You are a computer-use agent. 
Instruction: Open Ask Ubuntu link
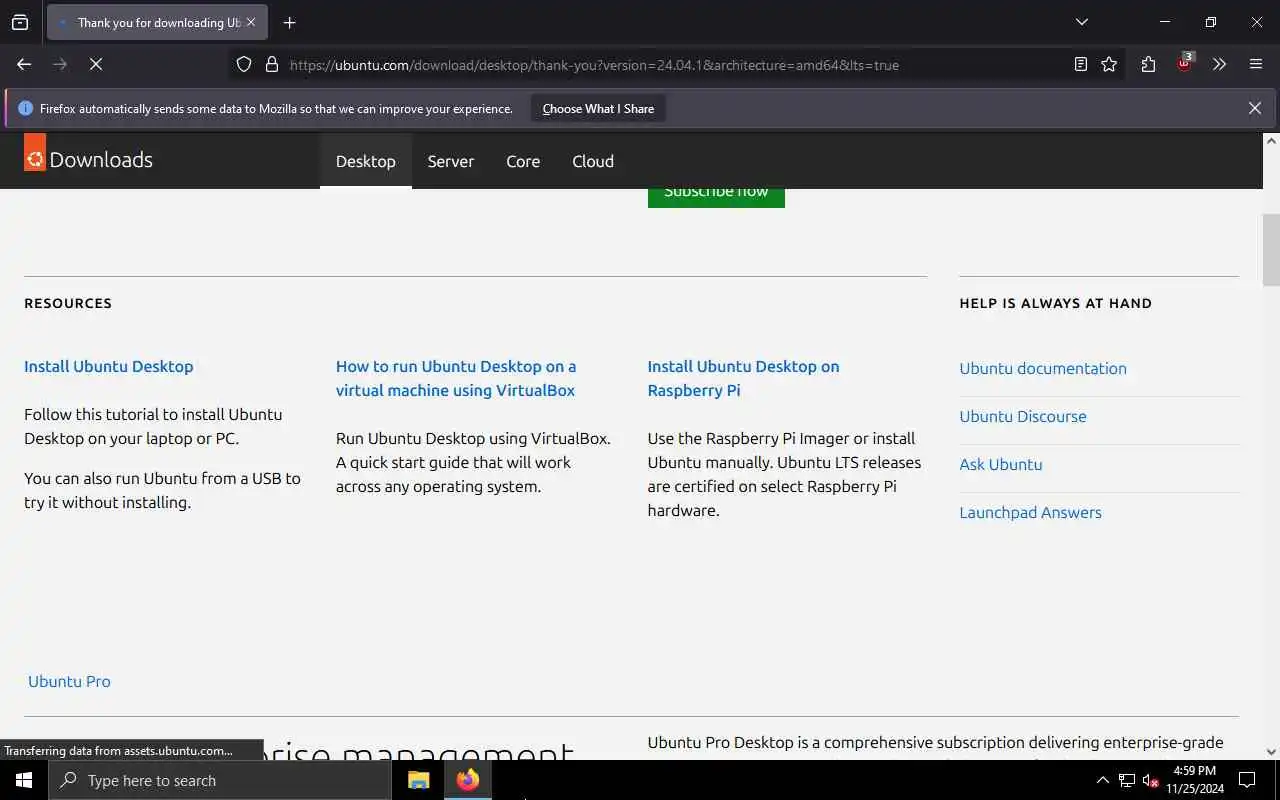click(1001, 464)
